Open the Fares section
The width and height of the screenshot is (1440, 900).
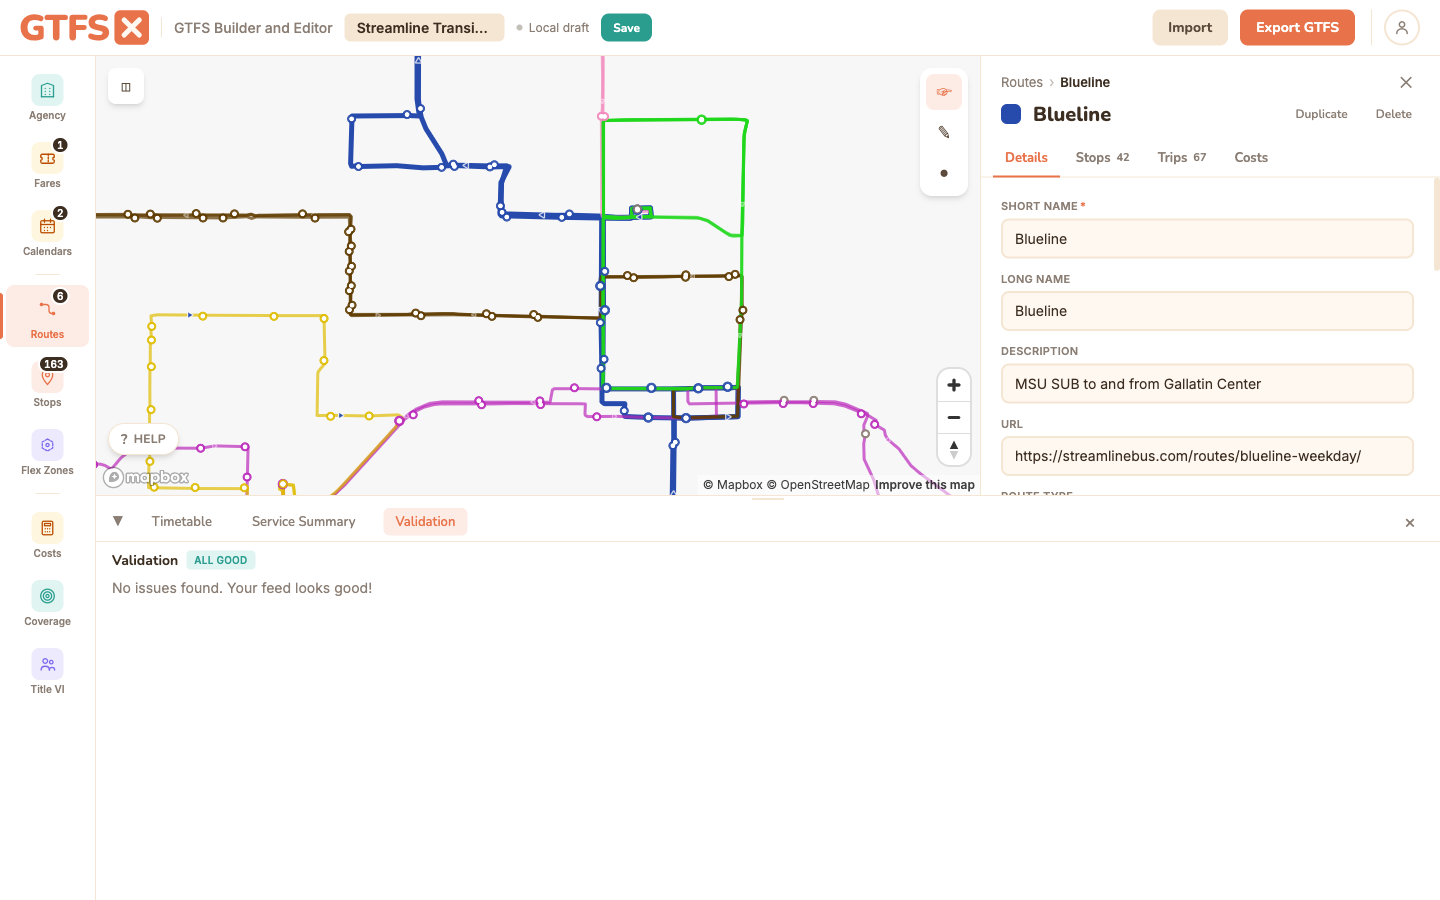pos(47,166)
